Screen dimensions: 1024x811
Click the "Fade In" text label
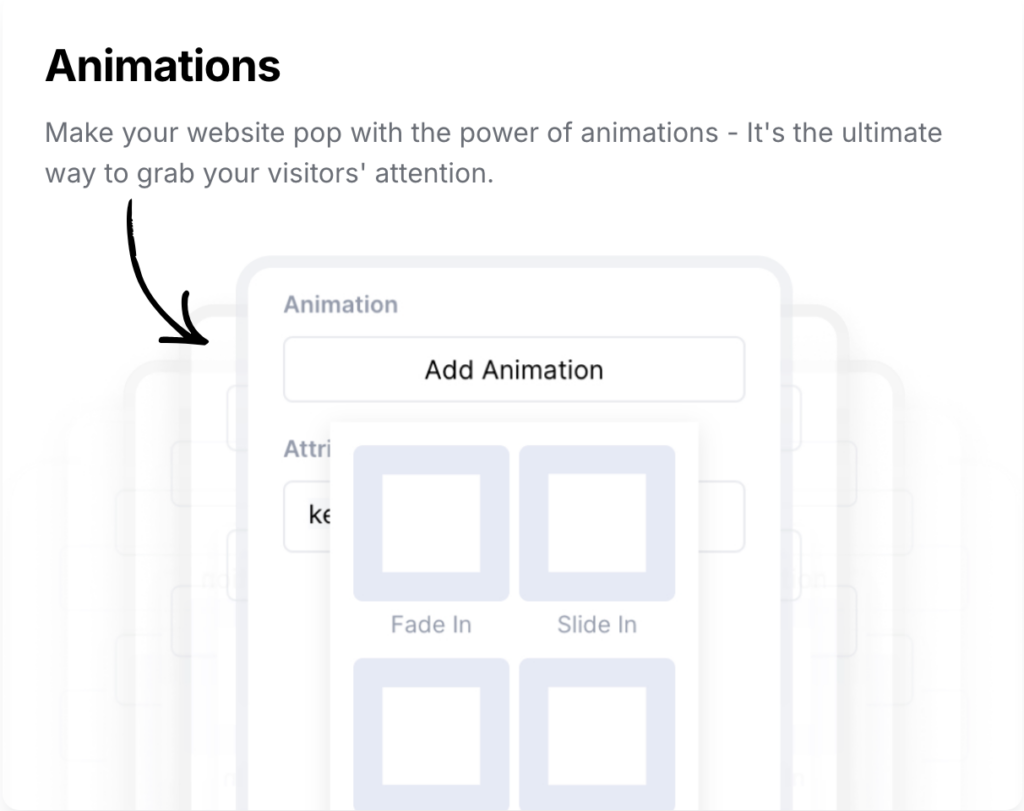click(x=431, y=625)
